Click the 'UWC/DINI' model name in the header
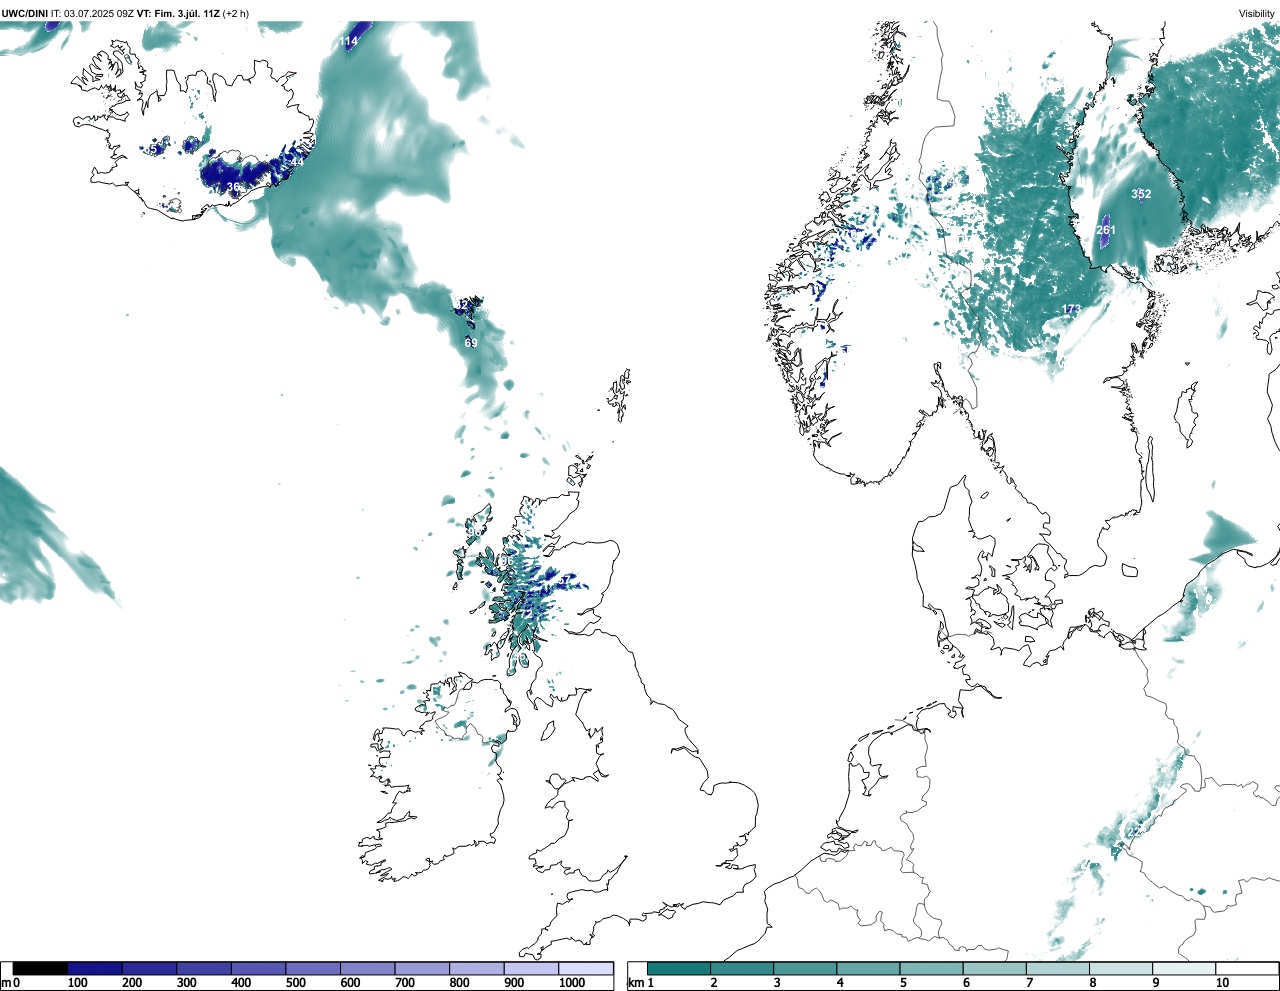Screen dimensions: 1280x991 24,13
